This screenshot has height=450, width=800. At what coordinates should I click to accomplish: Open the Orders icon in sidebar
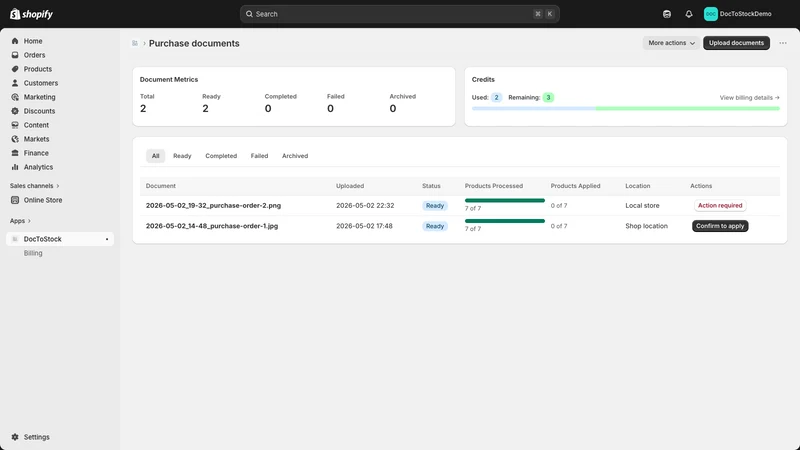pyautogui.click(x=15, y=55)
